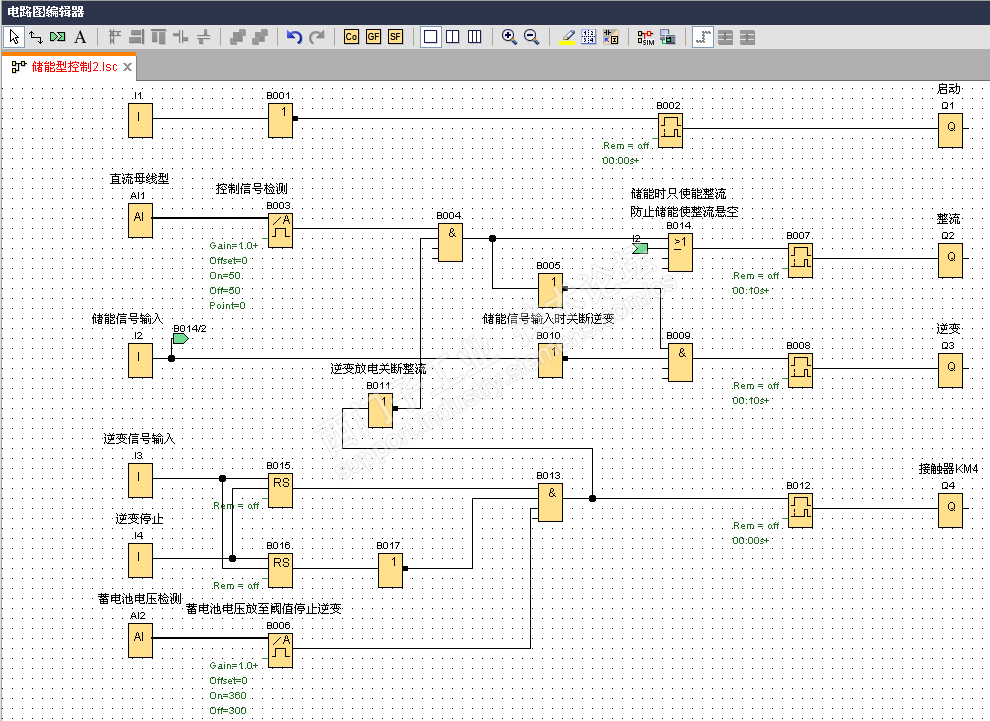Click the bring to front icon
990x721 pixels.
click(237, 37)
